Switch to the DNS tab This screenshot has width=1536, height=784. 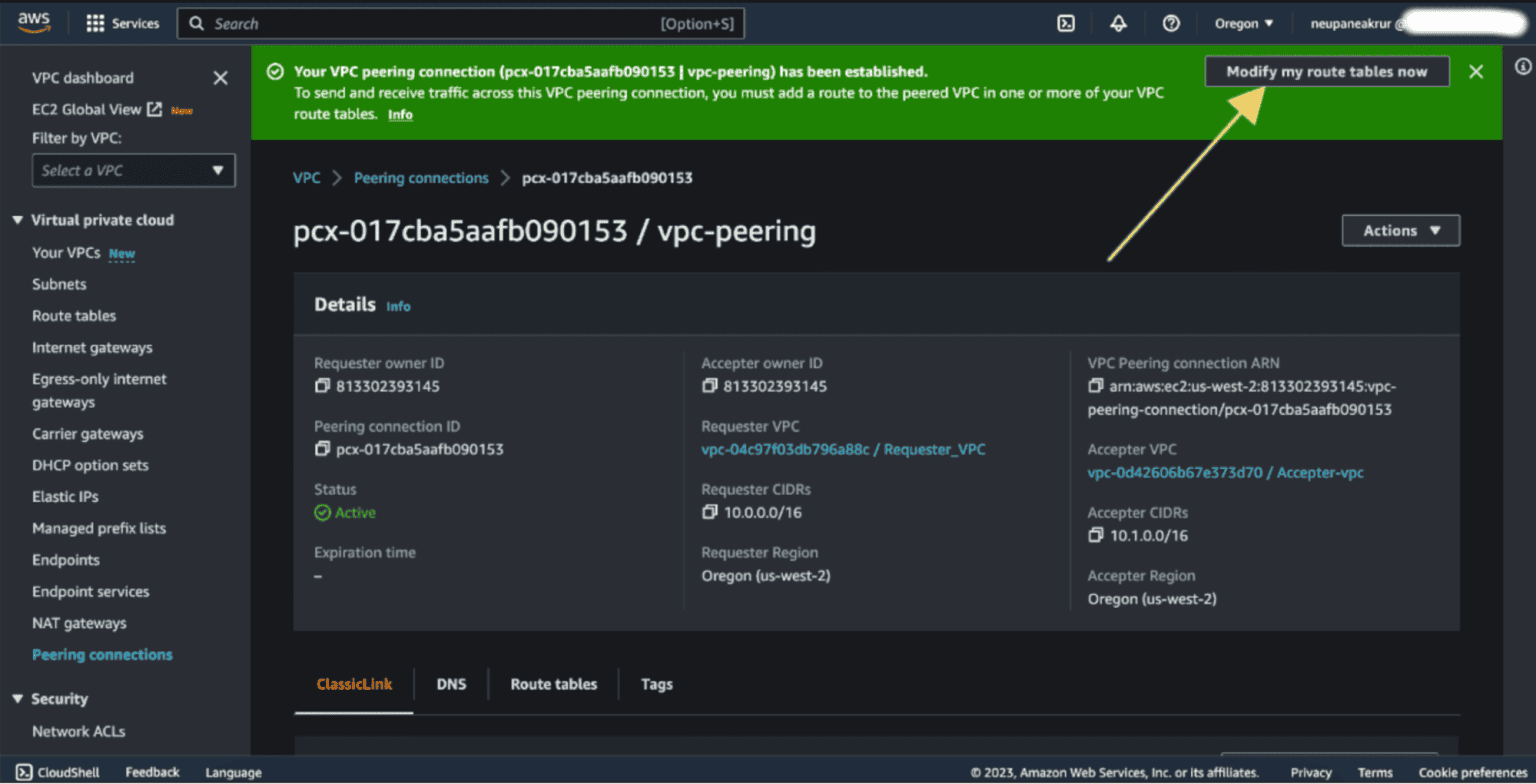[451, 684]
